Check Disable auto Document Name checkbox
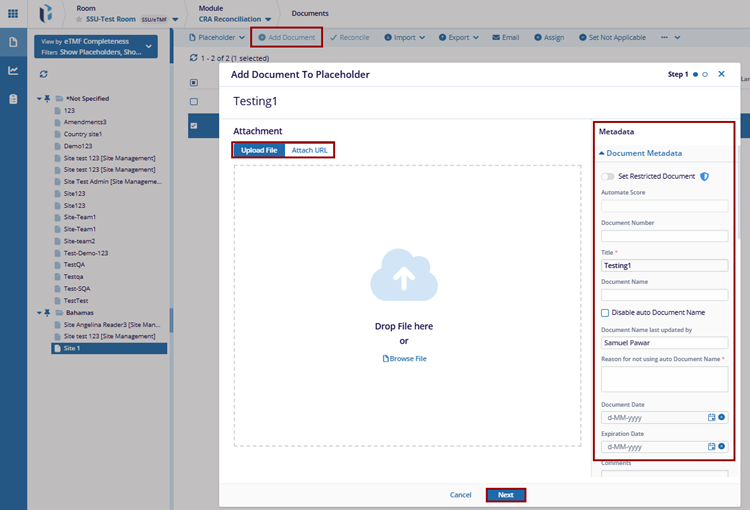 pos(606,313)
